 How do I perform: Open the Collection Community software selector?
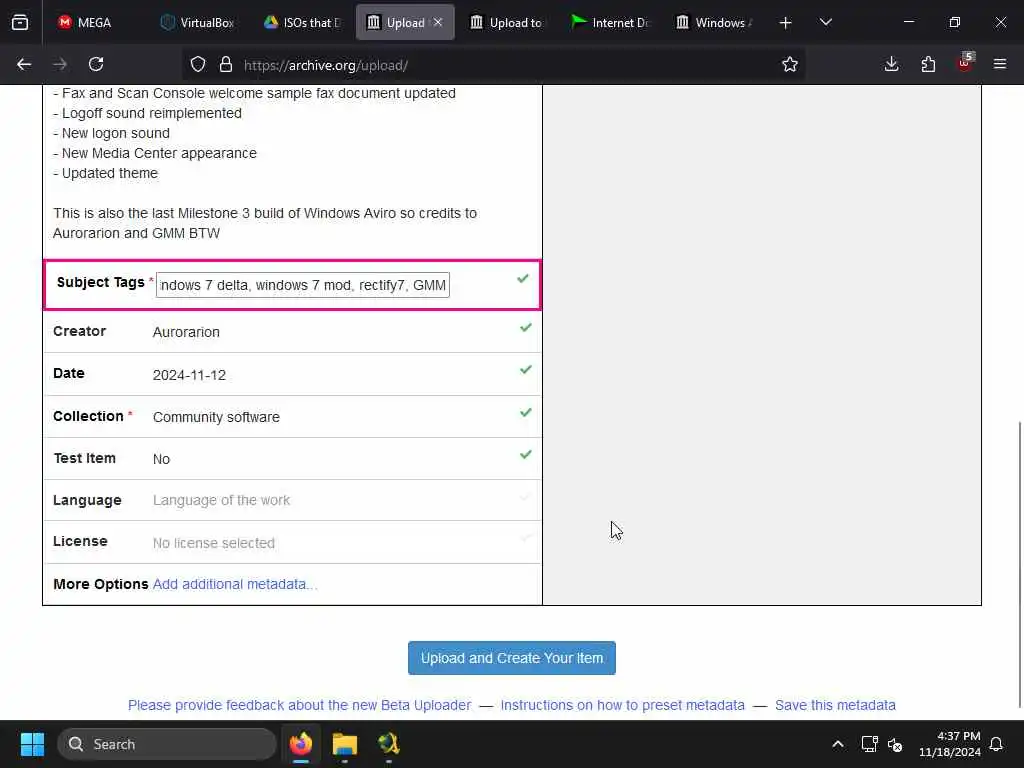[x=216, y=417]
